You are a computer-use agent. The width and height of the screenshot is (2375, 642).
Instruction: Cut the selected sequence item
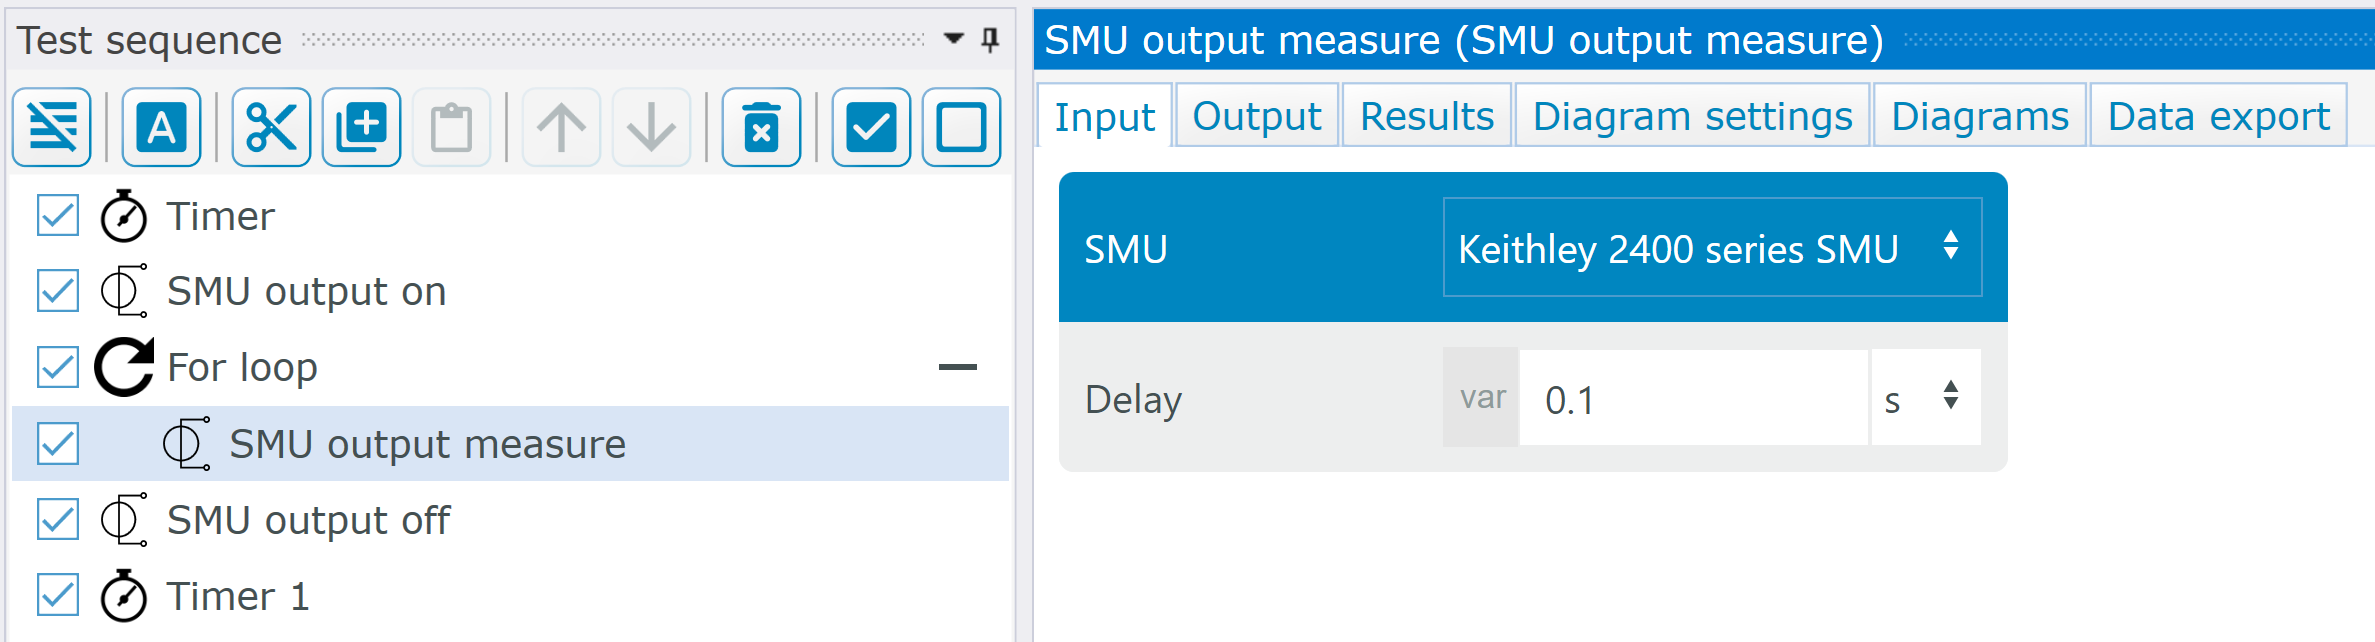271,127
